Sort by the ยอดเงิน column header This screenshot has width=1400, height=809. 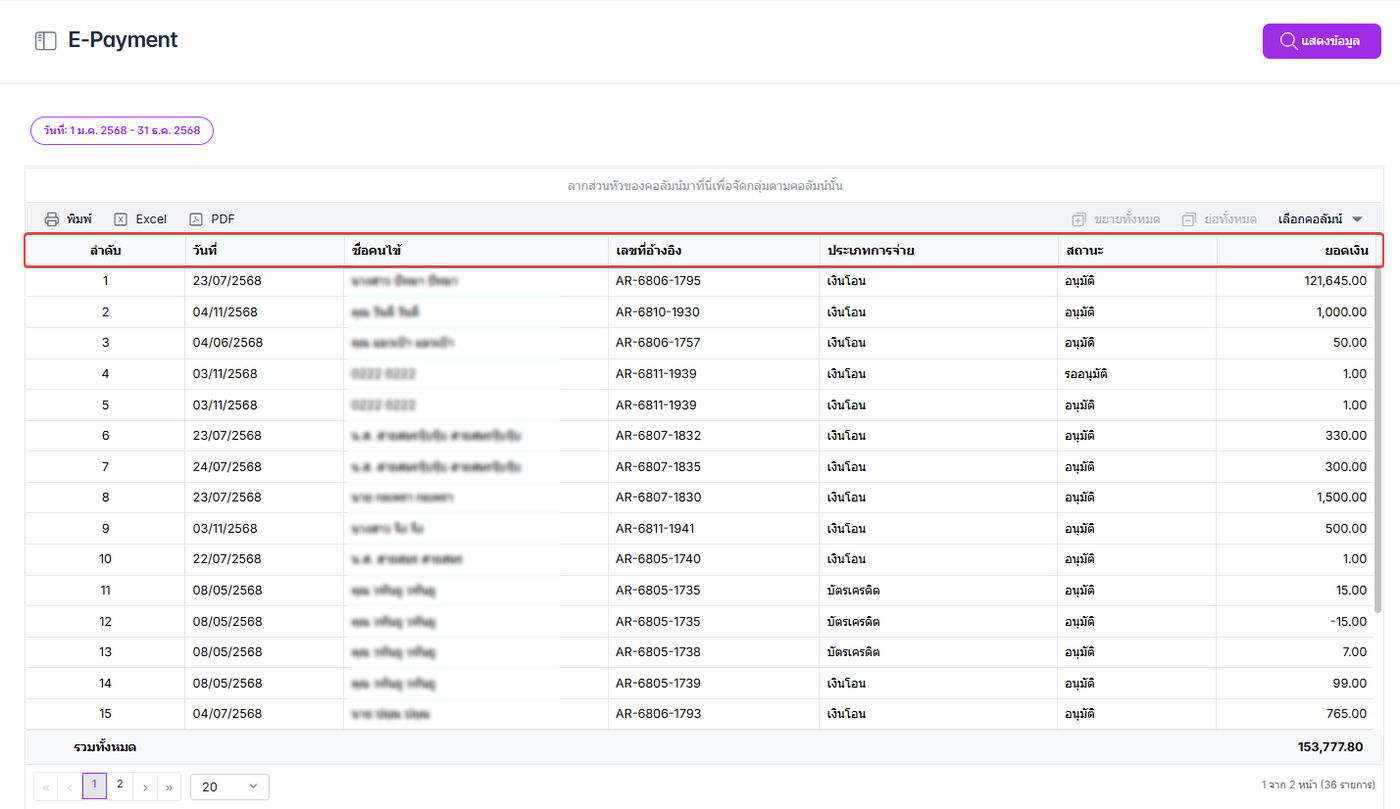click(1296, 250)
